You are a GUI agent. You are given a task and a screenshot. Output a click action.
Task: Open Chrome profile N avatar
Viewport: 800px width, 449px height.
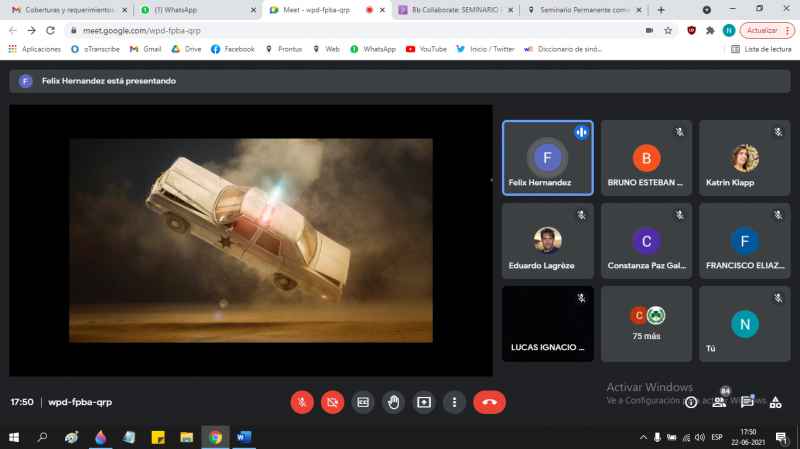coord(729,31)
